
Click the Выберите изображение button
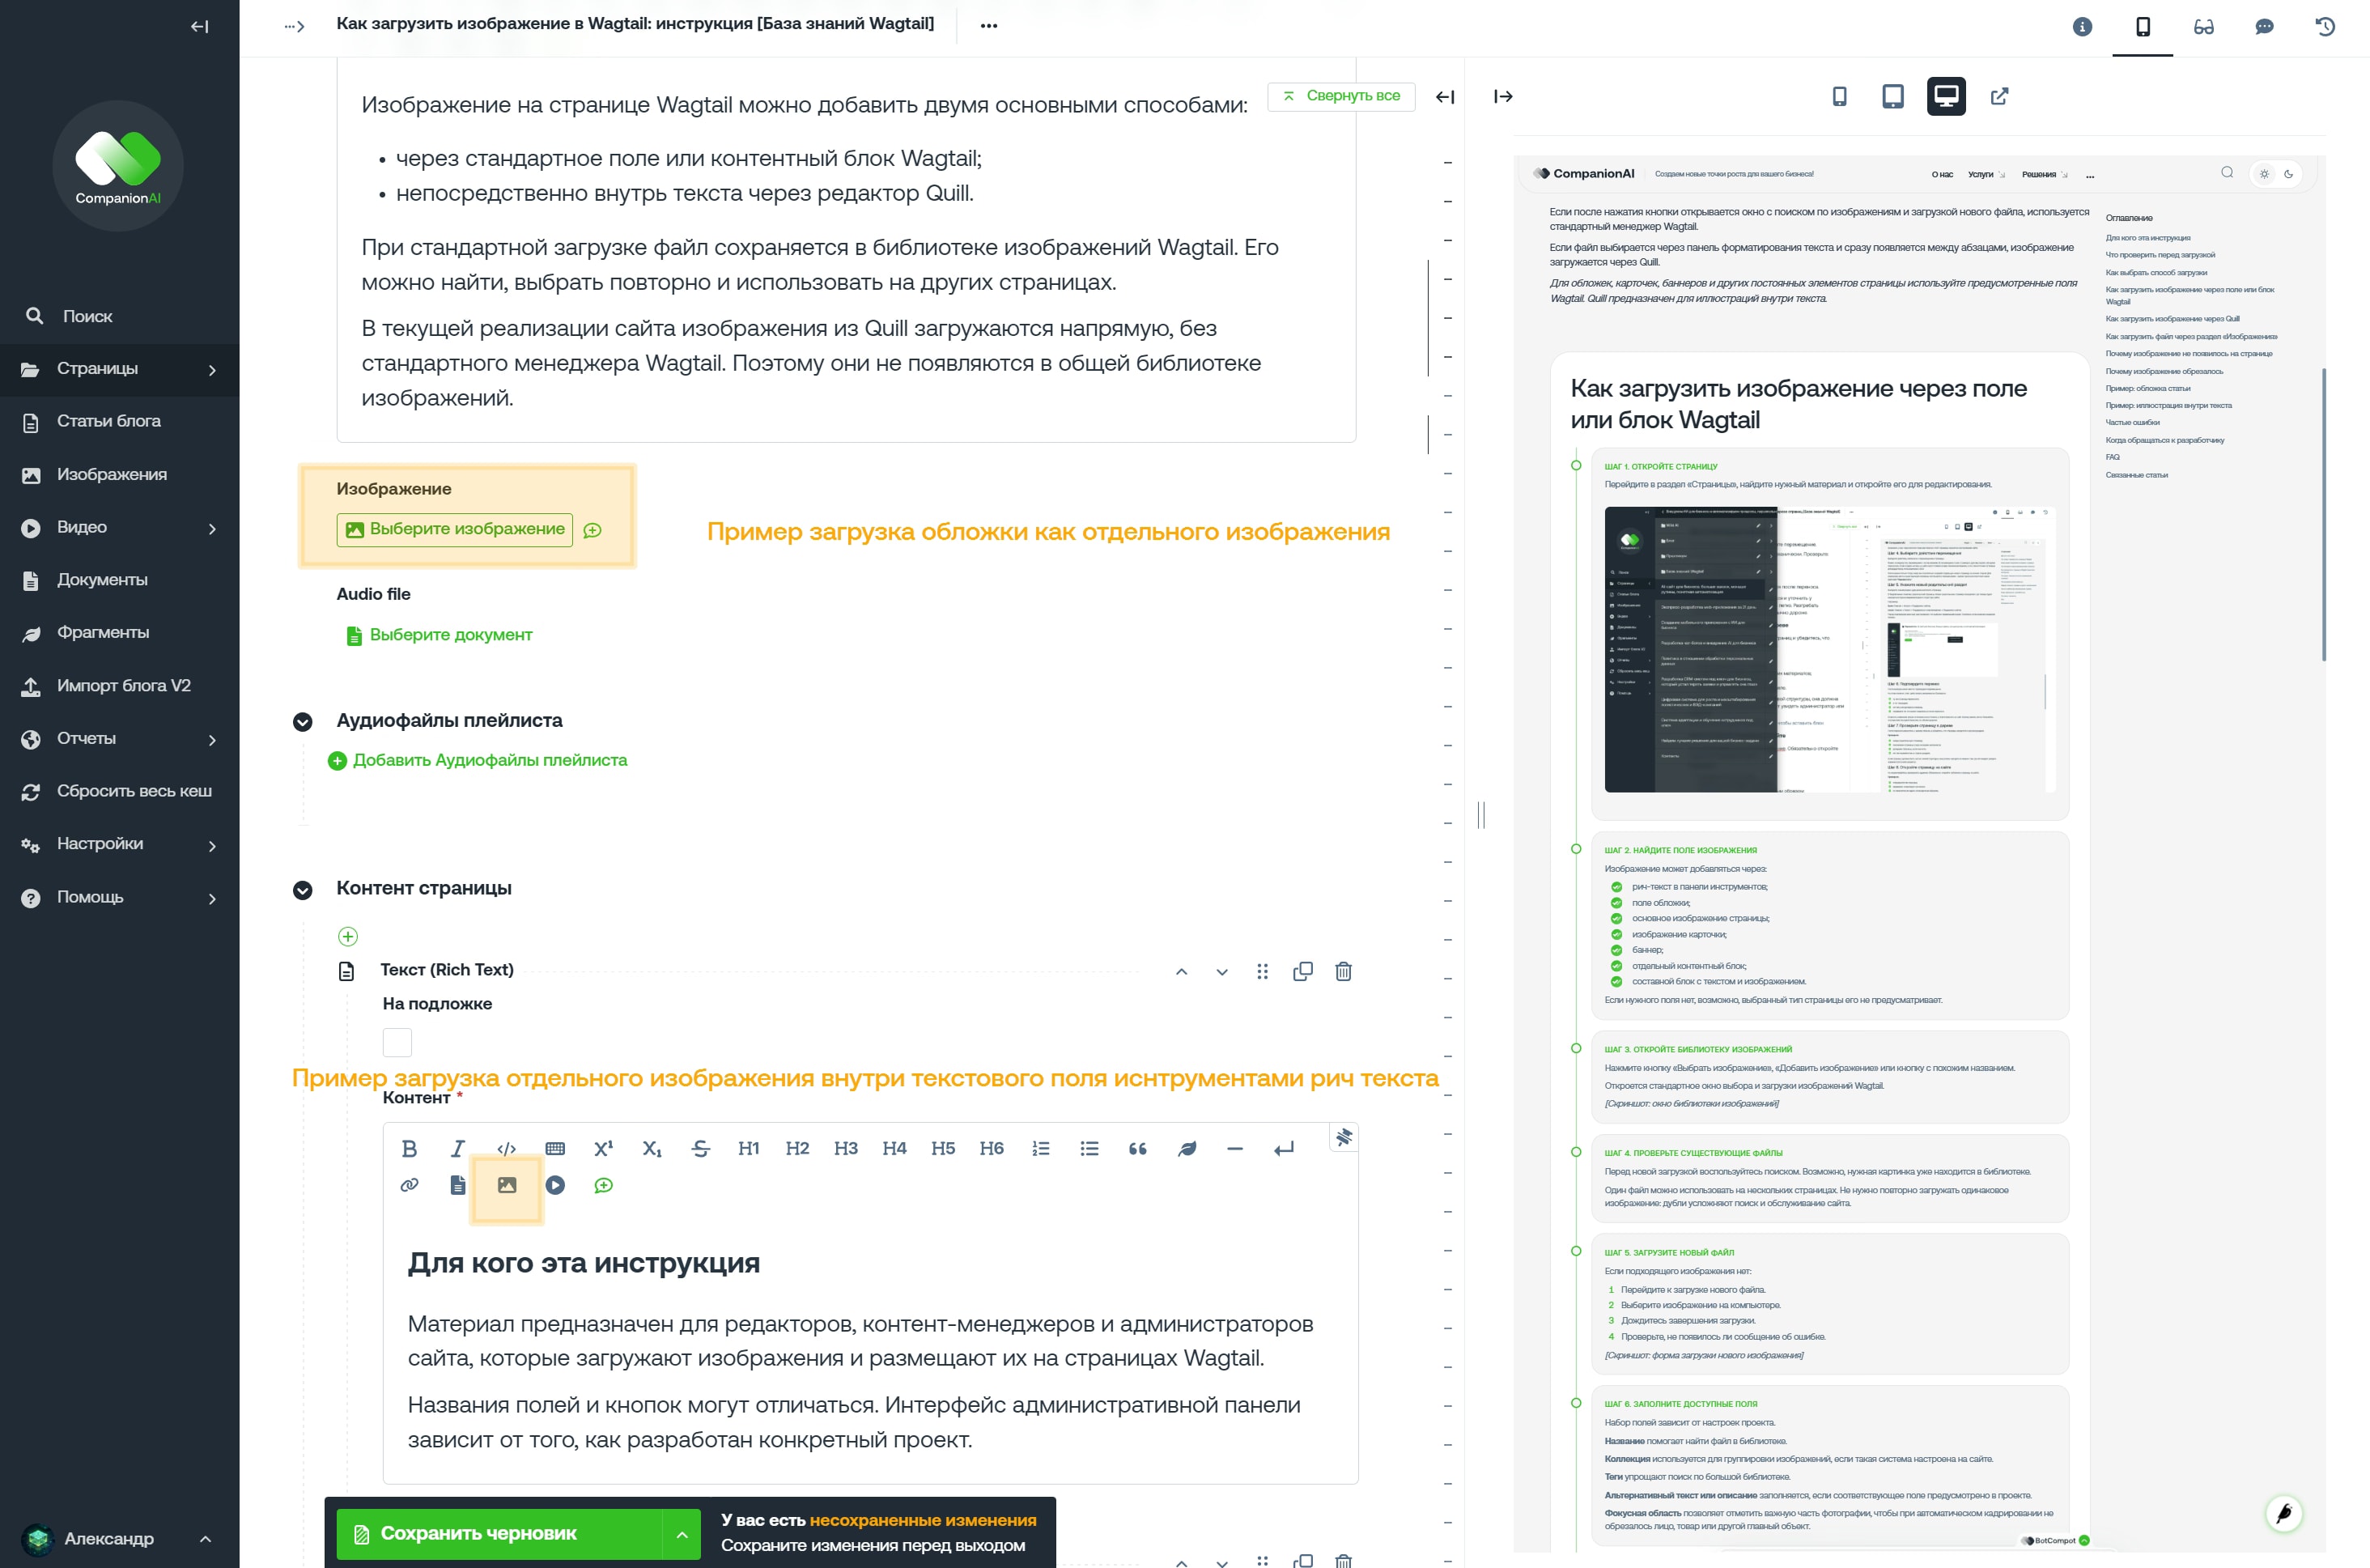[455, 530]
